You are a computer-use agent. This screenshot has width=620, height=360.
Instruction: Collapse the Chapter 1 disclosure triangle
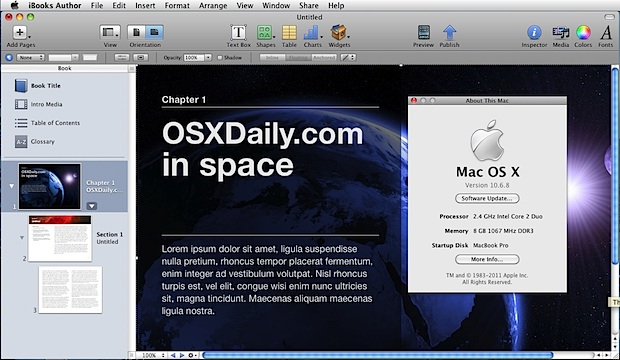click(x=11, y=186)
